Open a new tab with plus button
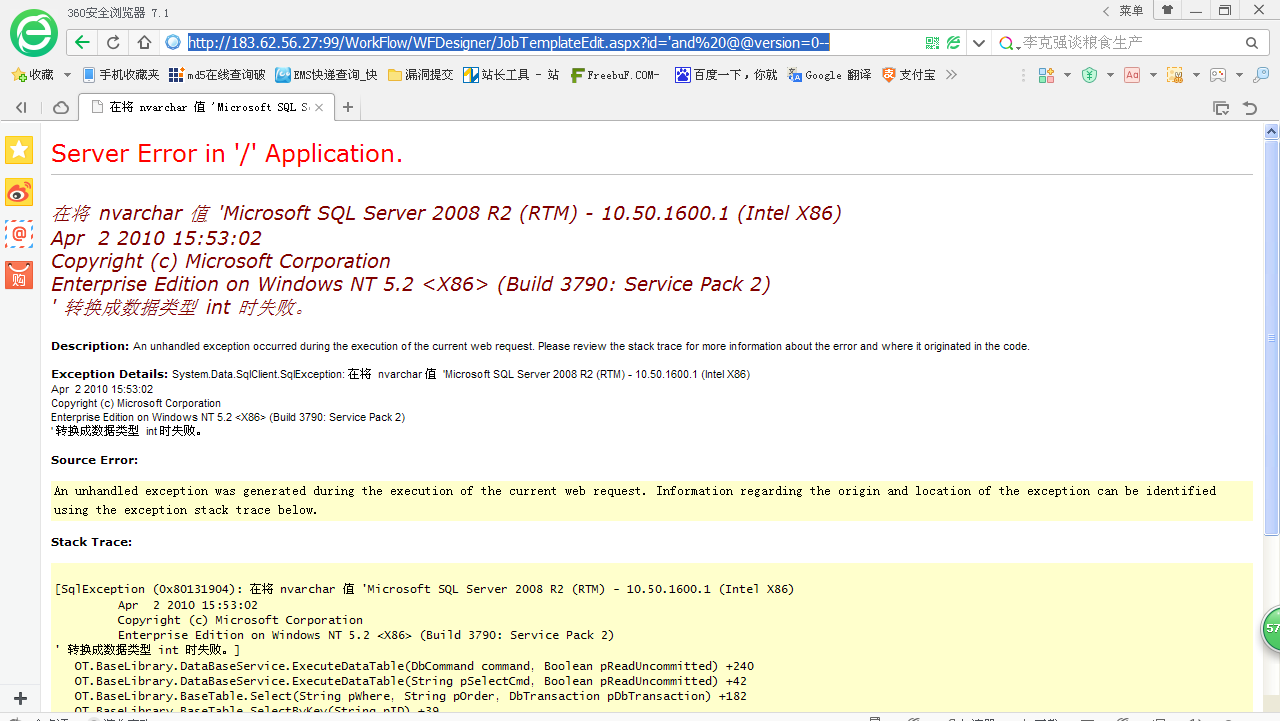The height and width of the screenshot is (721, 1280). click(x=348, y=108)
